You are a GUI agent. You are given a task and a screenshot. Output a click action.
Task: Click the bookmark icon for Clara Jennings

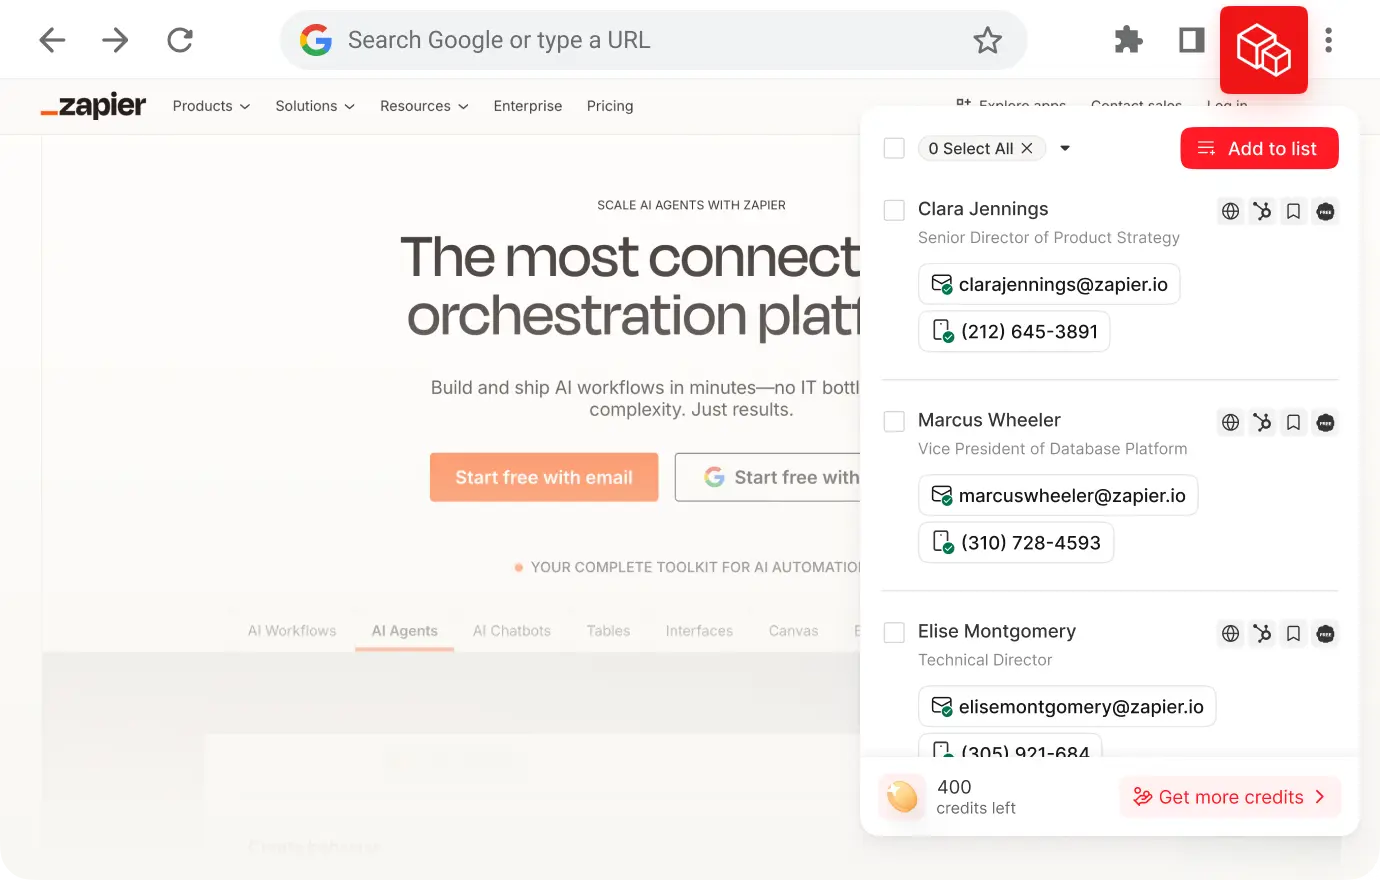click(1293, 211)
